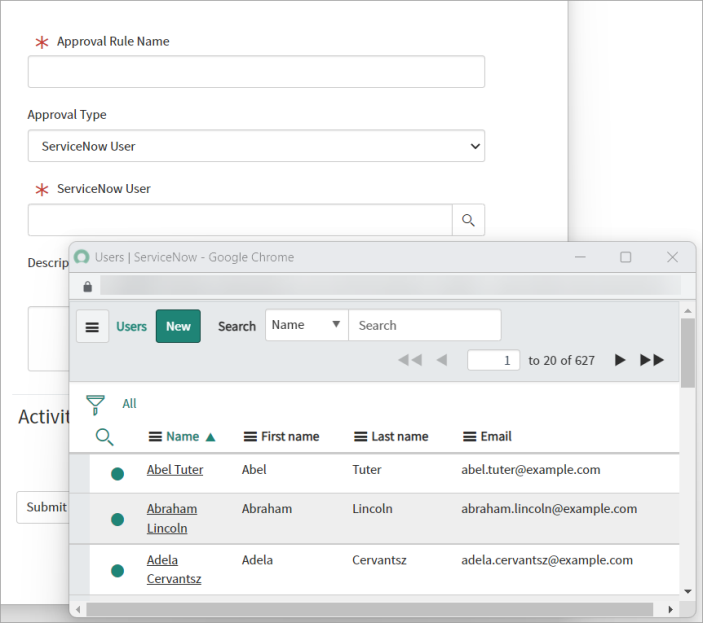The width and height of the screenshot is (703, 623).
Task: Click the Approval Rule Name input field
Action: click(256, 72)
